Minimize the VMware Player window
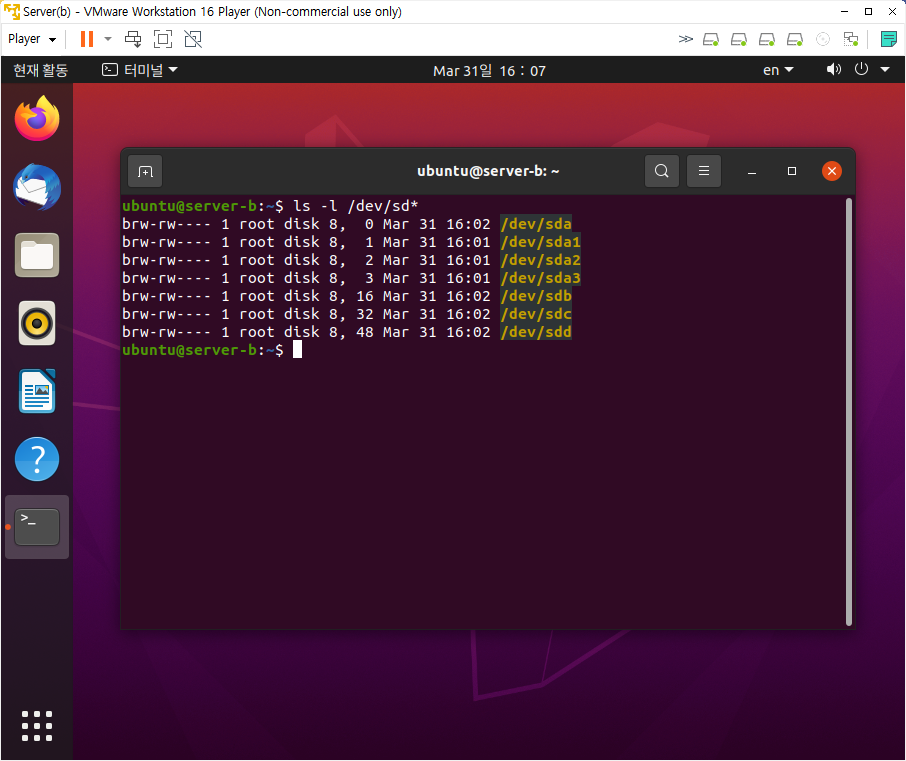The image size is (906, 761). click(844, 12)
